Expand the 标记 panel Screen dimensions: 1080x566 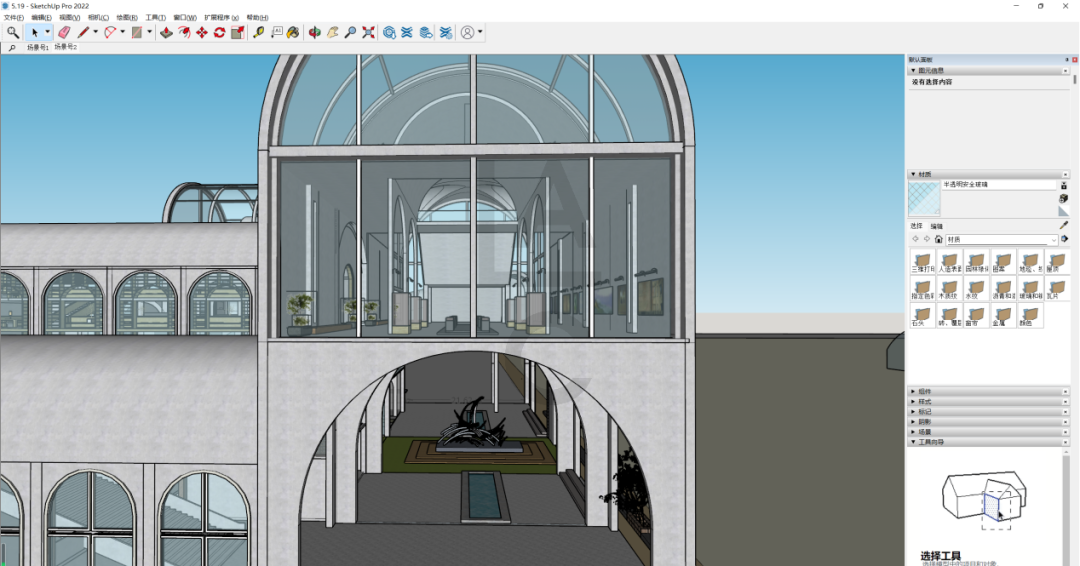tap(988, 411)
